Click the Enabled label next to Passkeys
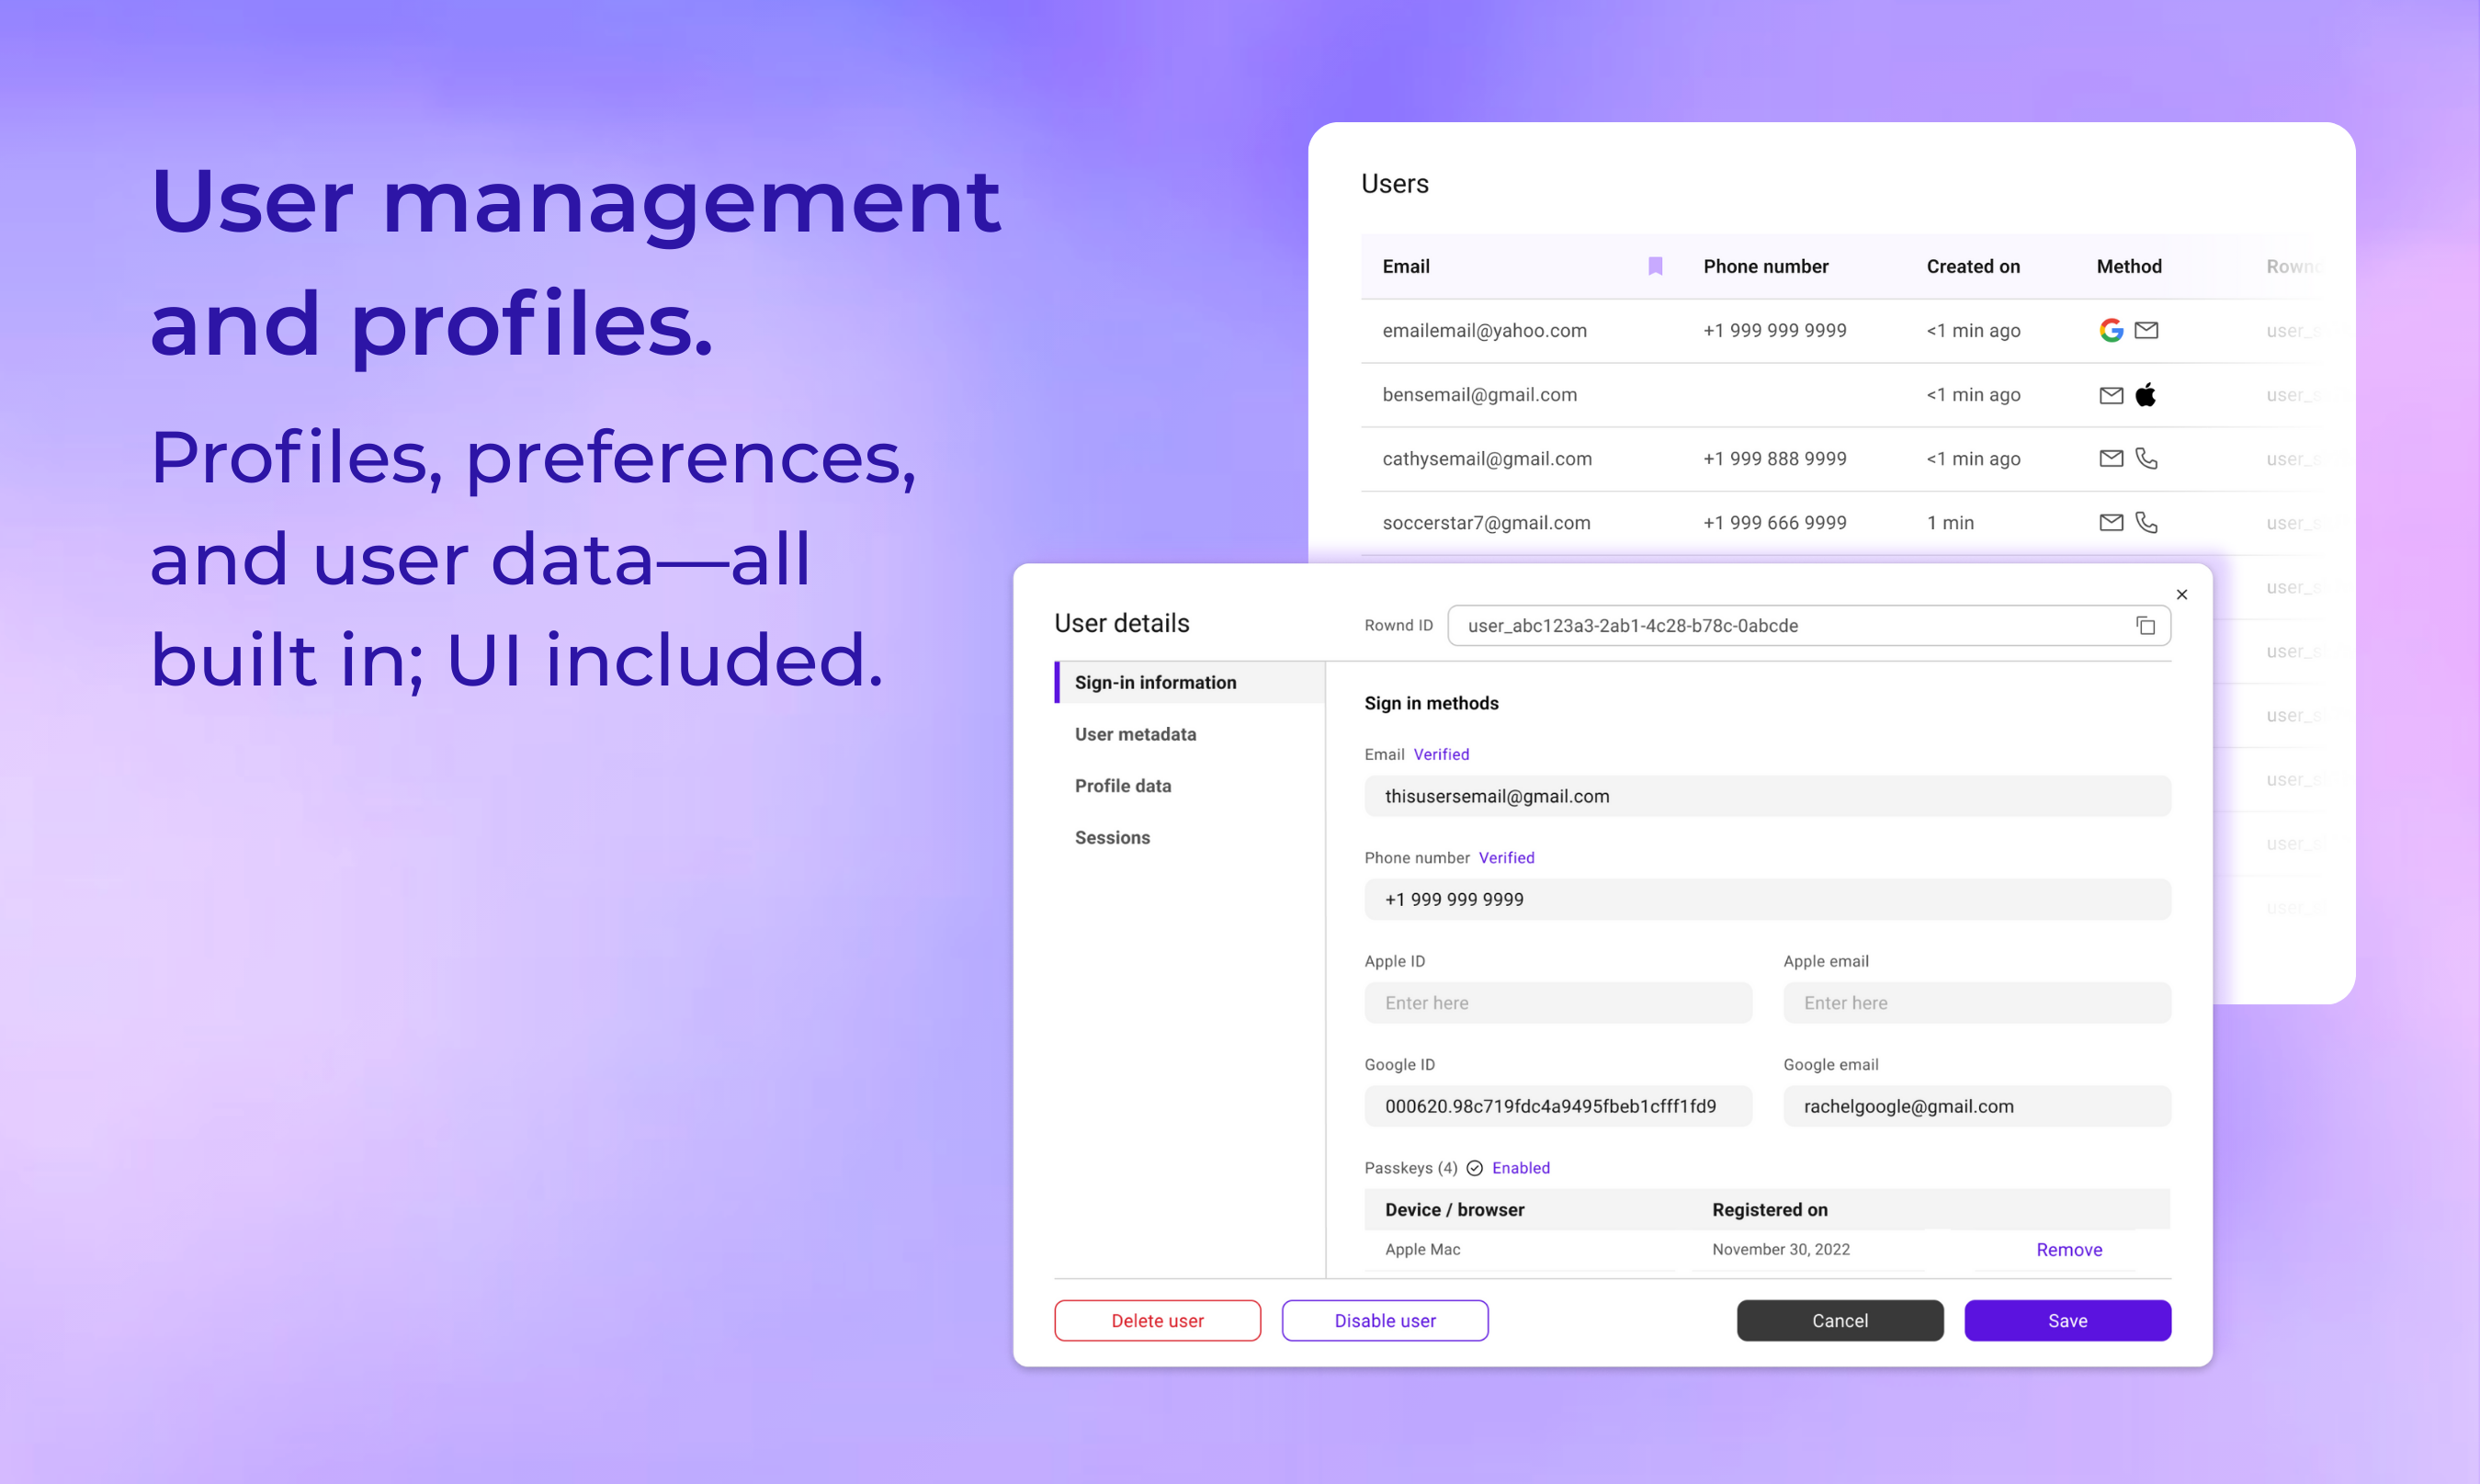 [1521, 1168]
